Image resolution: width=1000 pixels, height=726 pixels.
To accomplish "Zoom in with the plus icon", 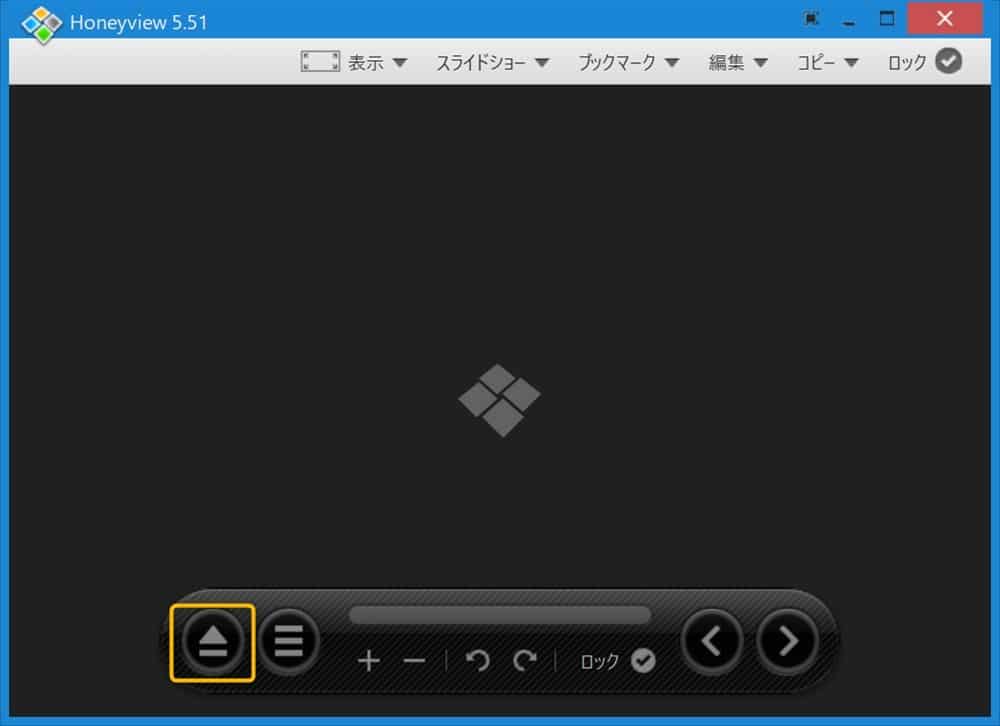I will pos(369,661).
